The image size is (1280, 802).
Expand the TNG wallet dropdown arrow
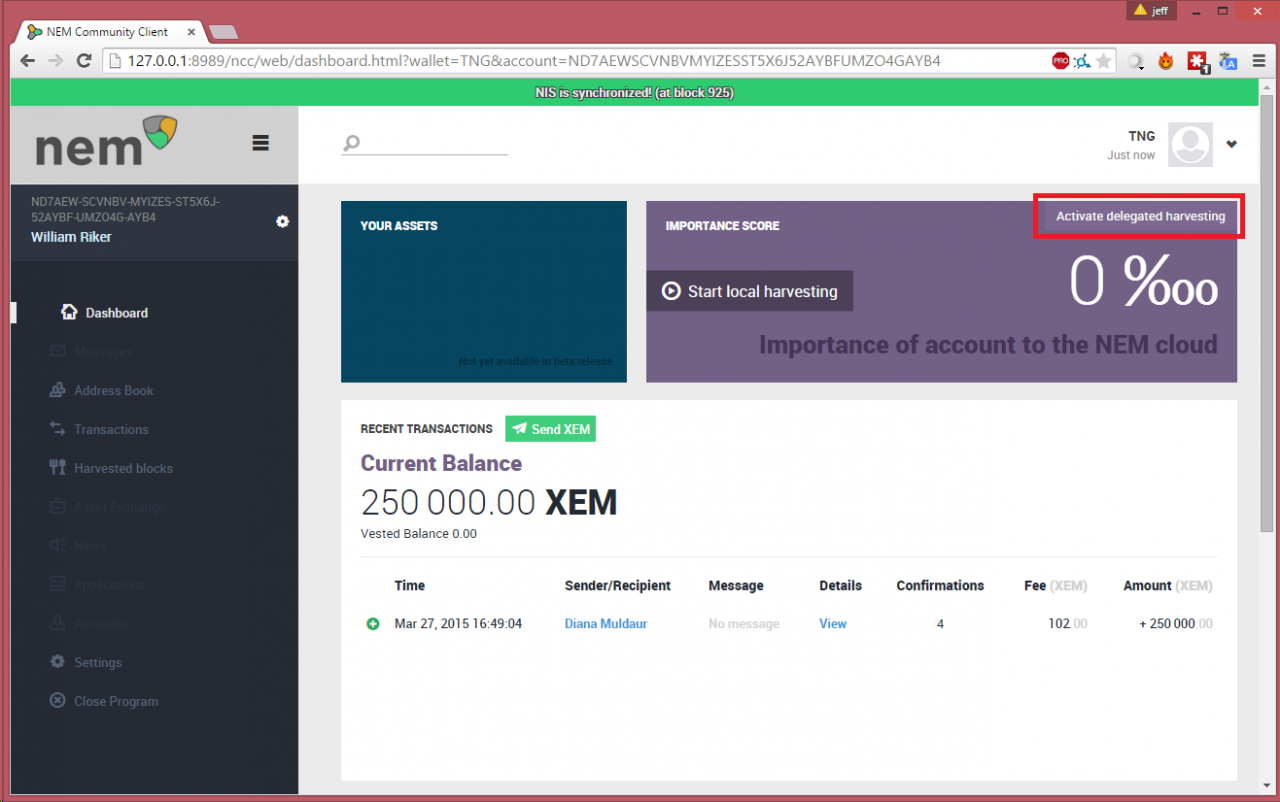[x=1231, y=144]
